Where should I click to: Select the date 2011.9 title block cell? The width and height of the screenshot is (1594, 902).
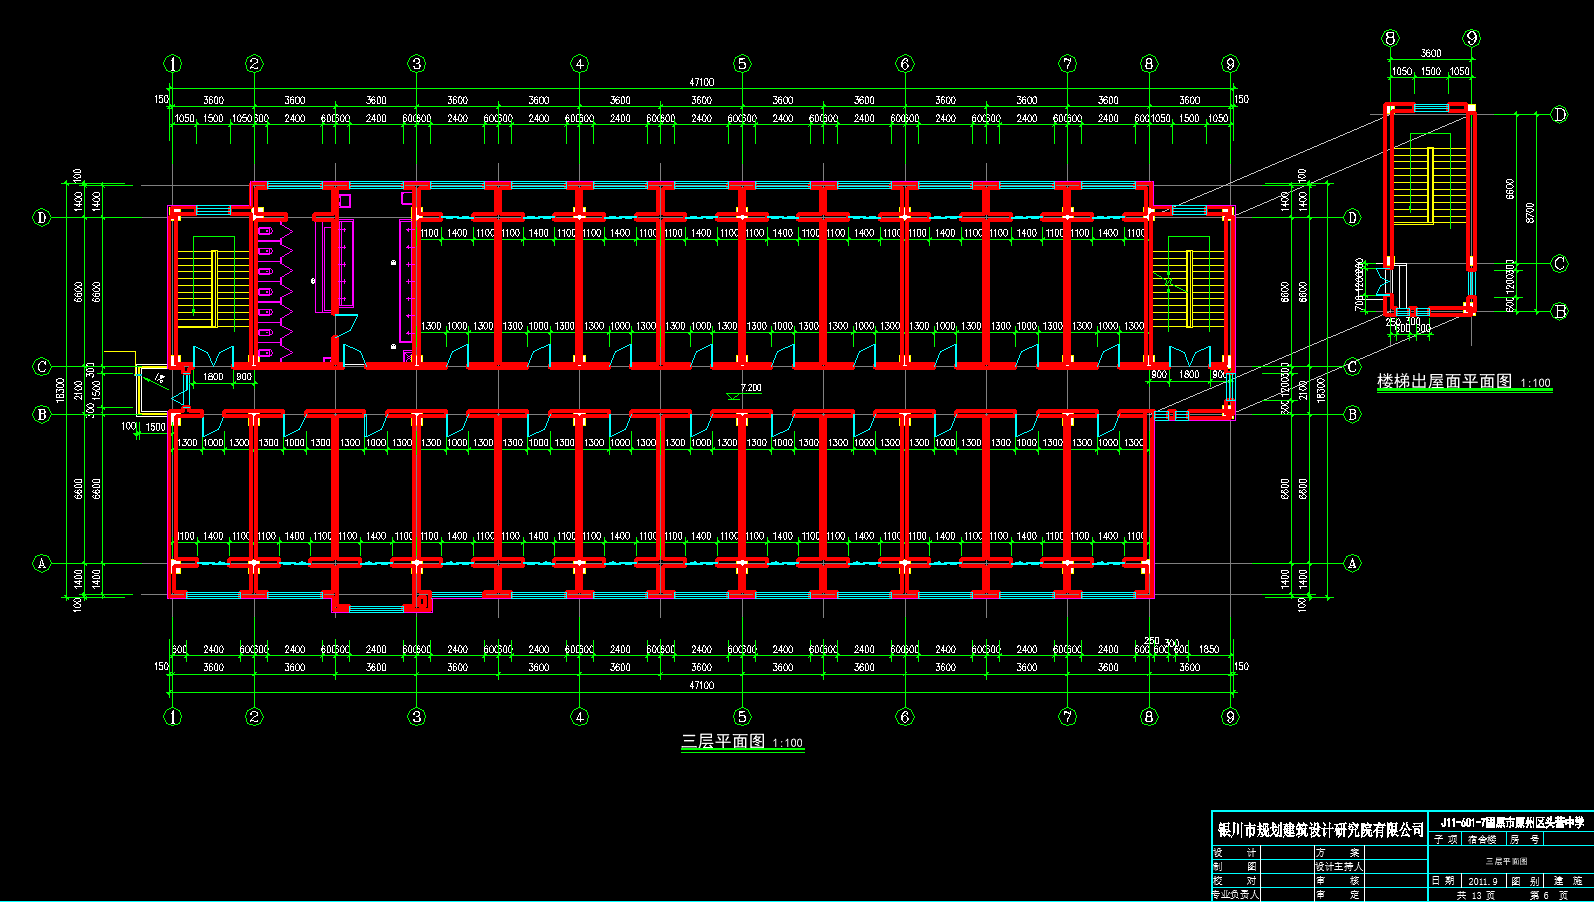(x=1482, y=881)
